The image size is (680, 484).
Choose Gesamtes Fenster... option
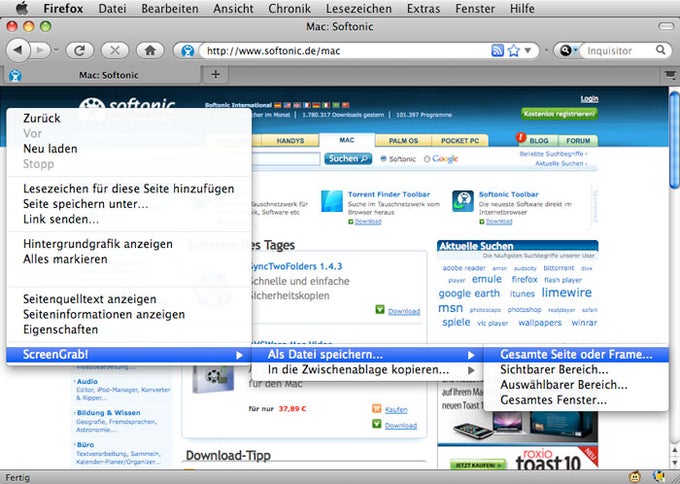tap(576, 400)
